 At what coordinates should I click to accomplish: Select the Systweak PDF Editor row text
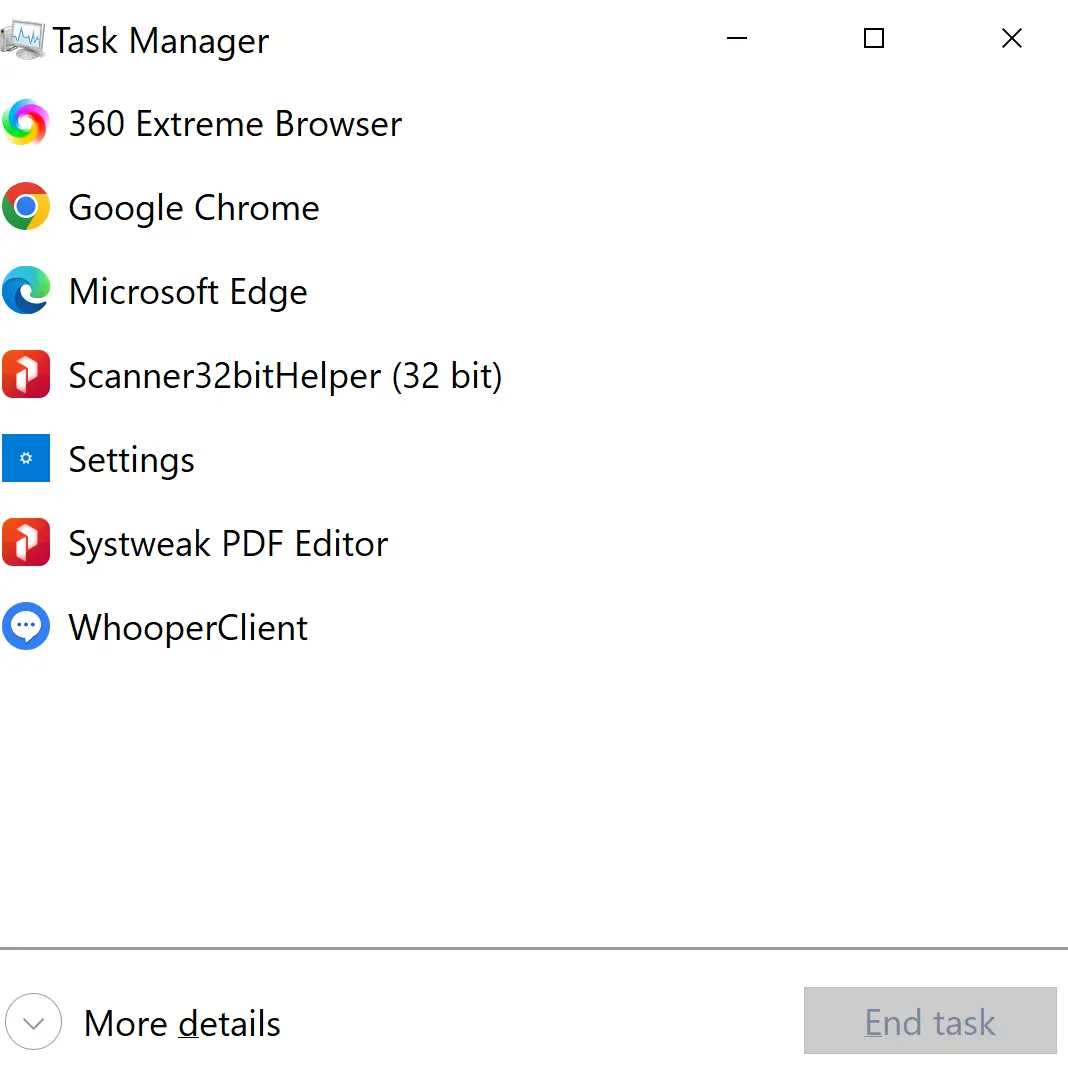pyautogui.click(x=228, y=544)
